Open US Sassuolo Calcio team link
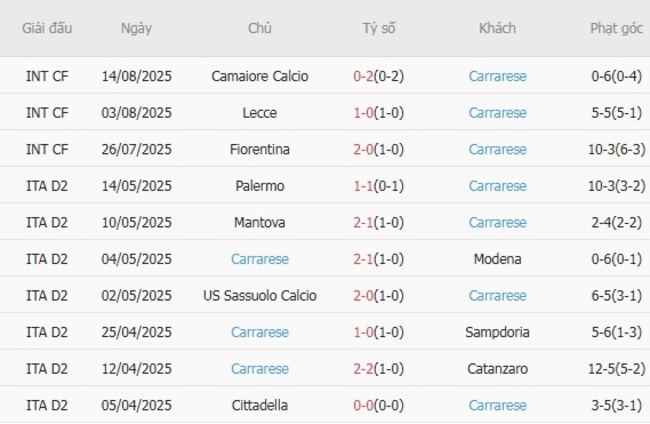Image resolution: width=650 pixels, height=424 pixels. click(x=260, y=295)
